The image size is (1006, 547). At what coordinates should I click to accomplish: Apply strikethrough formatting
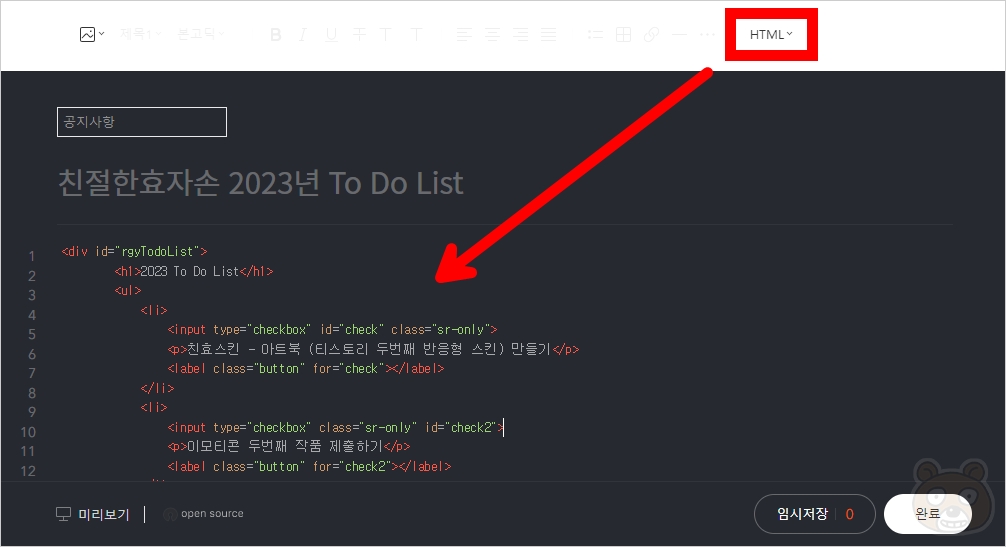359,35
